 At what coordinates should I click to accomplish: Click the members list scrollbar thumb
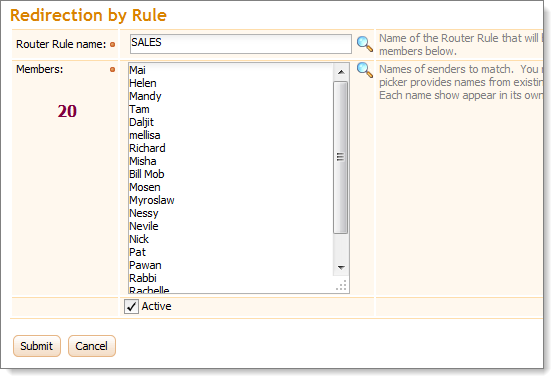pyautogui.click(x=341, y=157)
